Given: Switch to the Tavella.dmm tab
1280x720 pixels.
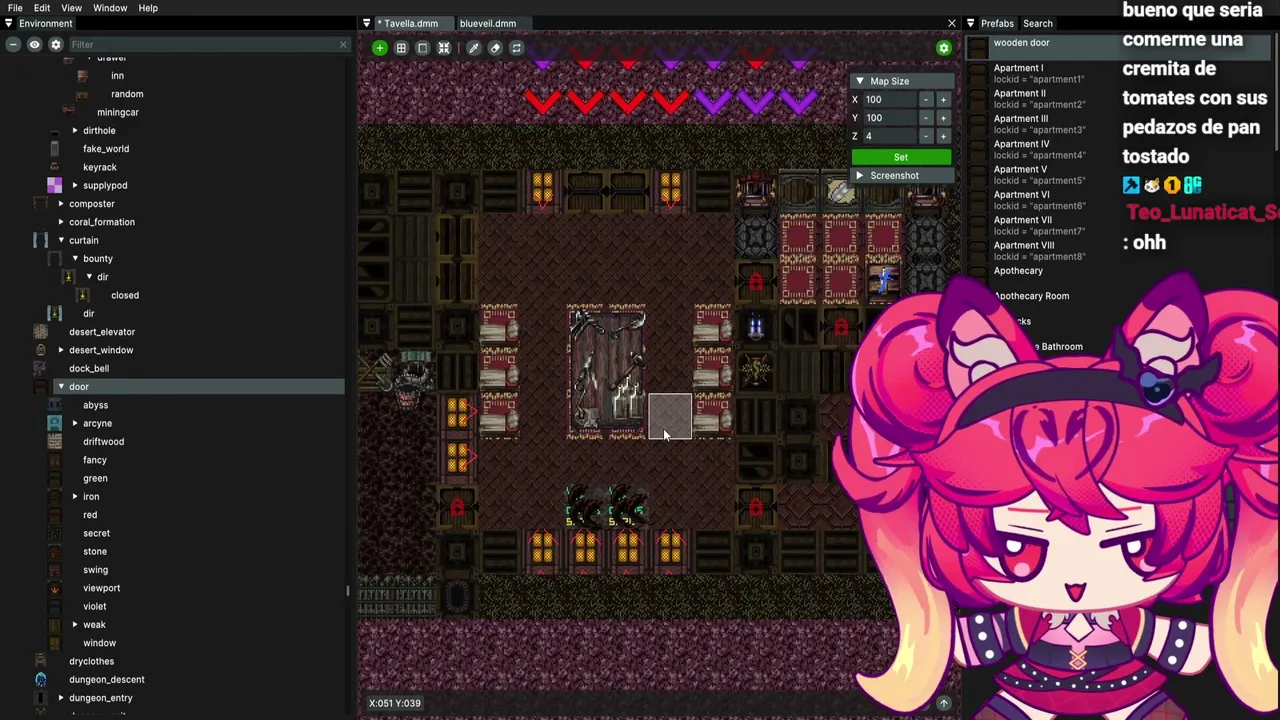Looking at the screenshot, I should click(410, 23).
